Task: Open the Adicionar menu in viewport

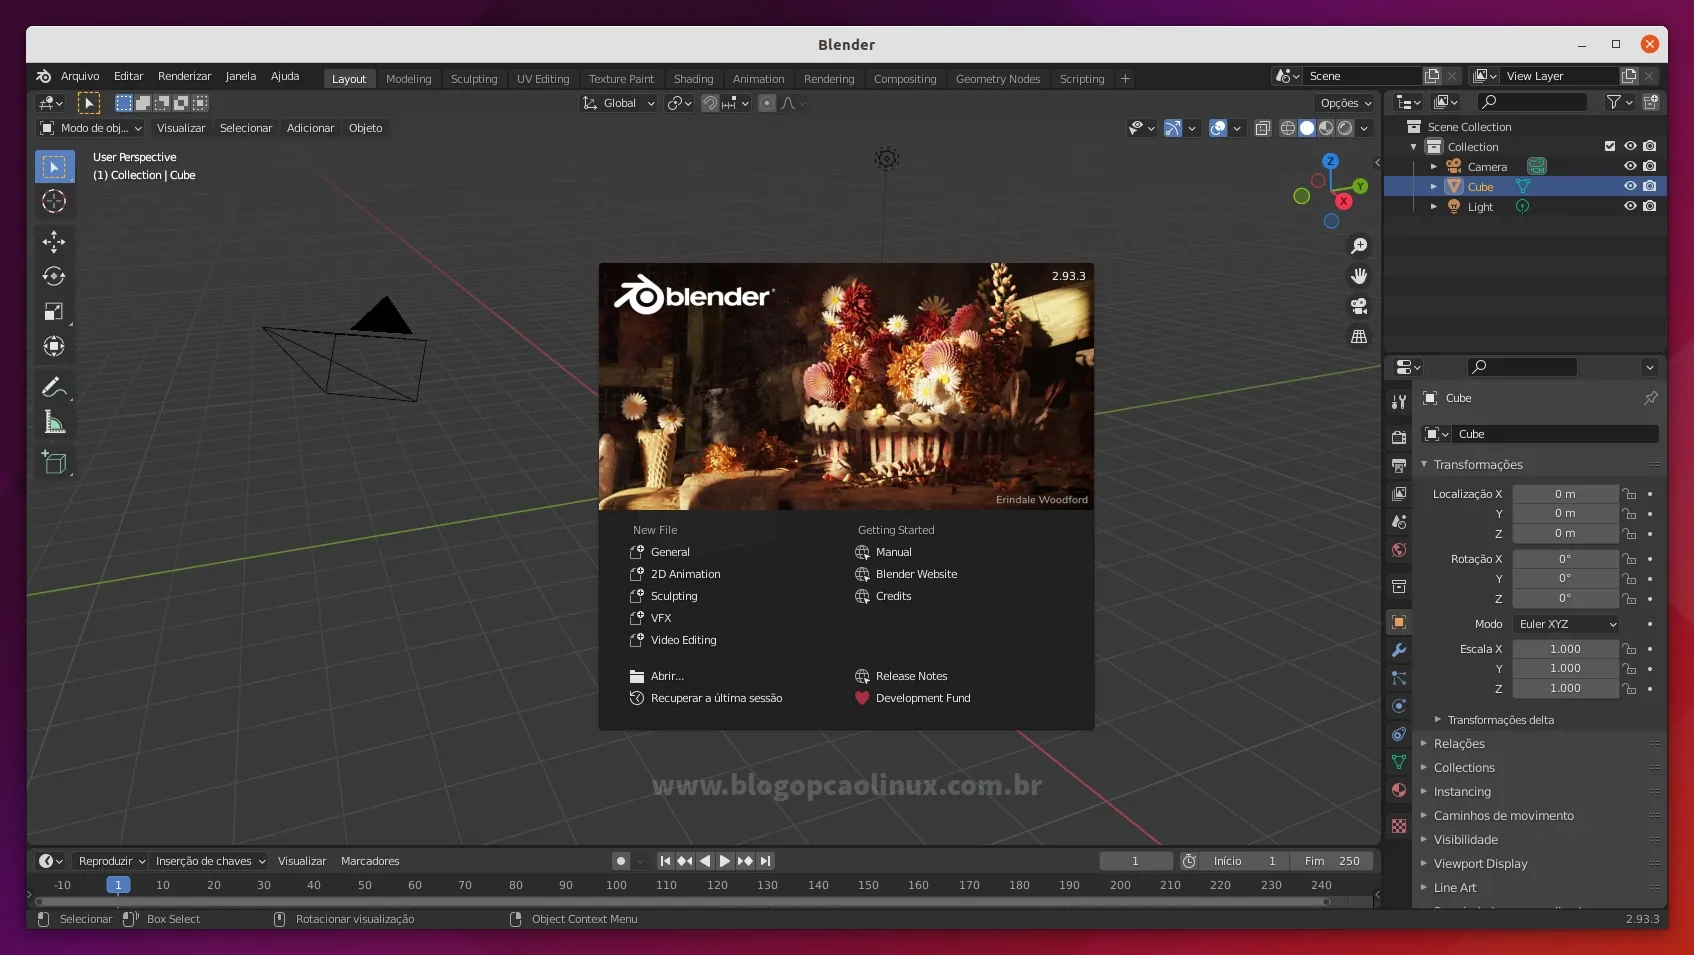Action: pos(310,128)
